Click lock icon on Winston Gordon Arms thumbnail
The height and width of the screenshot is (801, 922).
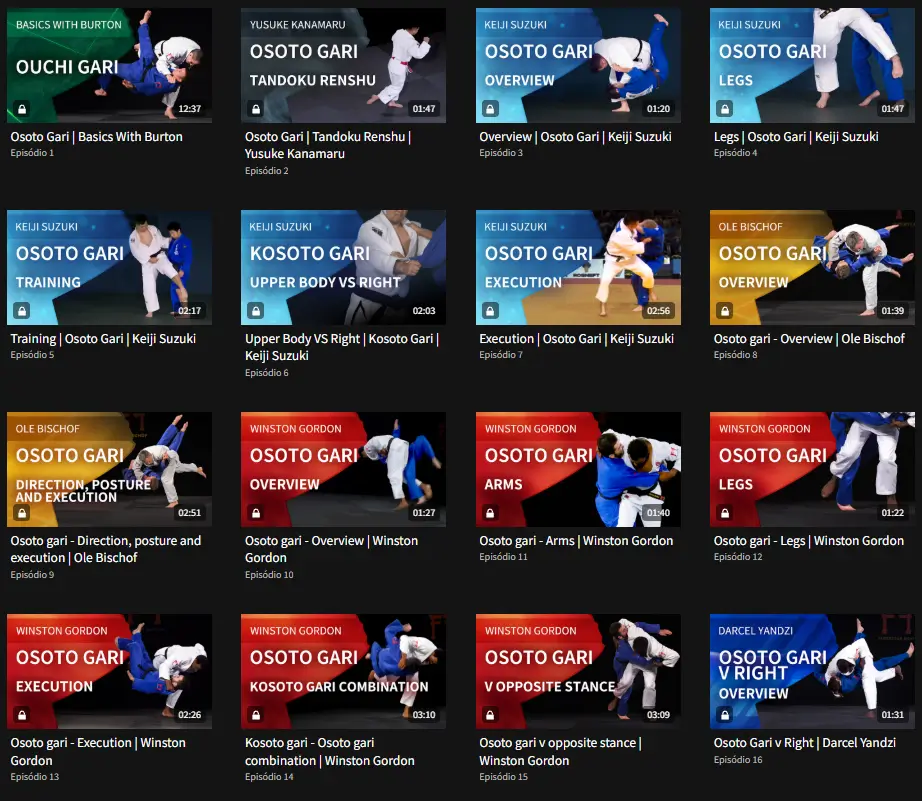(490, 513)
